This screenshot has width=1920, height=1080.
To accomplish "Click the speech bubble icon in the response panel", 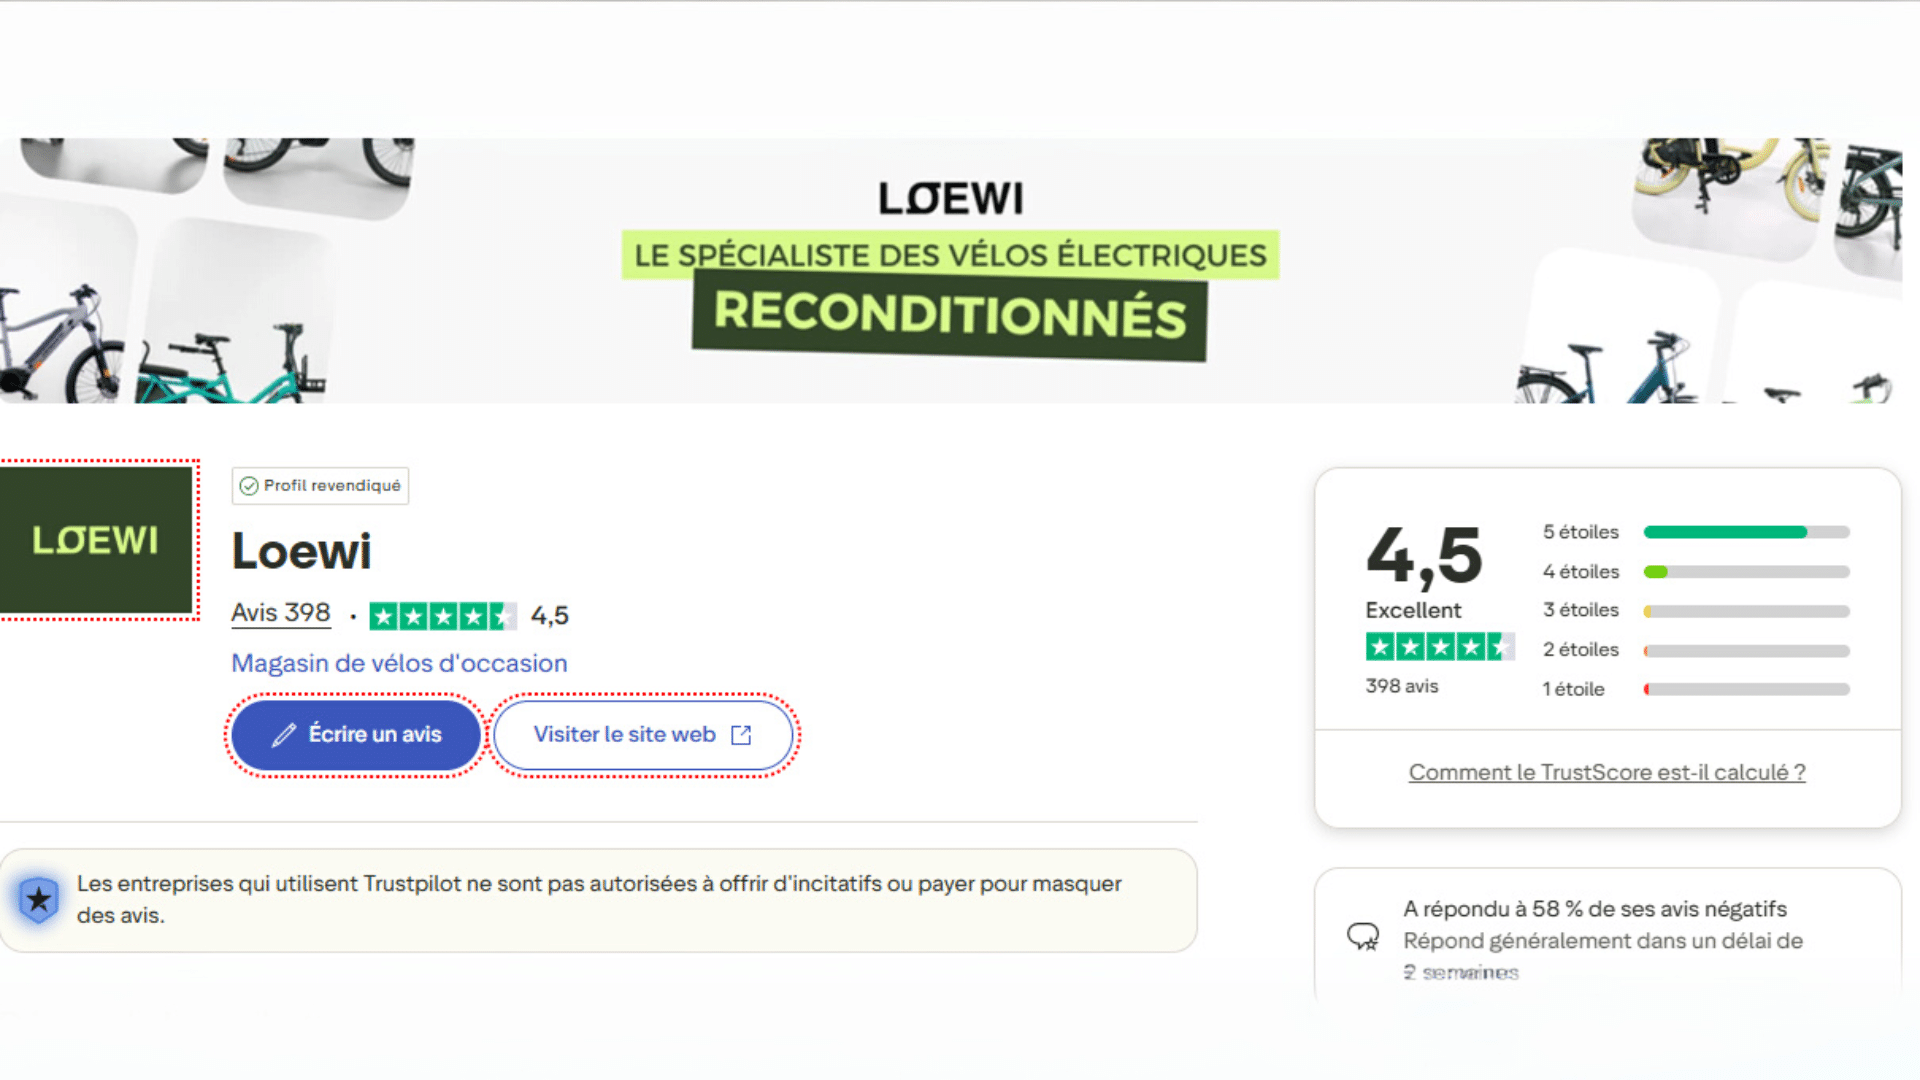I will click(1364, 937).
